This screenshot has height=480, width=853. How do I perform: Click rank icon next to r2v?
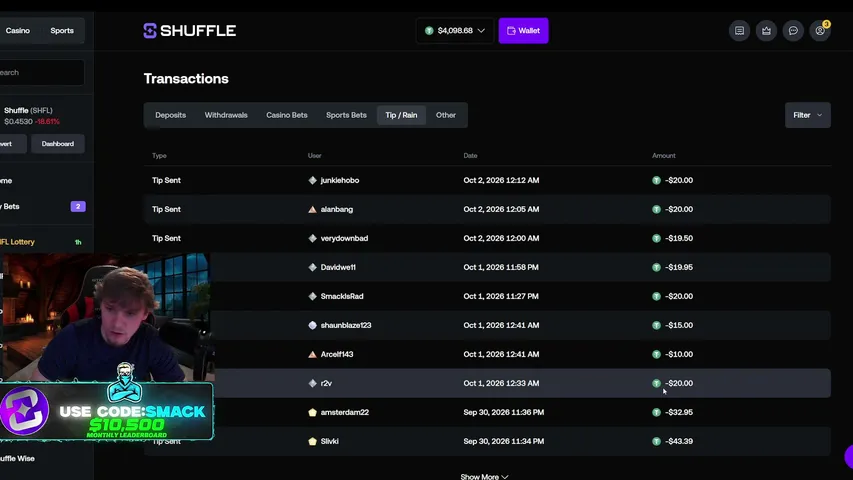312,383
